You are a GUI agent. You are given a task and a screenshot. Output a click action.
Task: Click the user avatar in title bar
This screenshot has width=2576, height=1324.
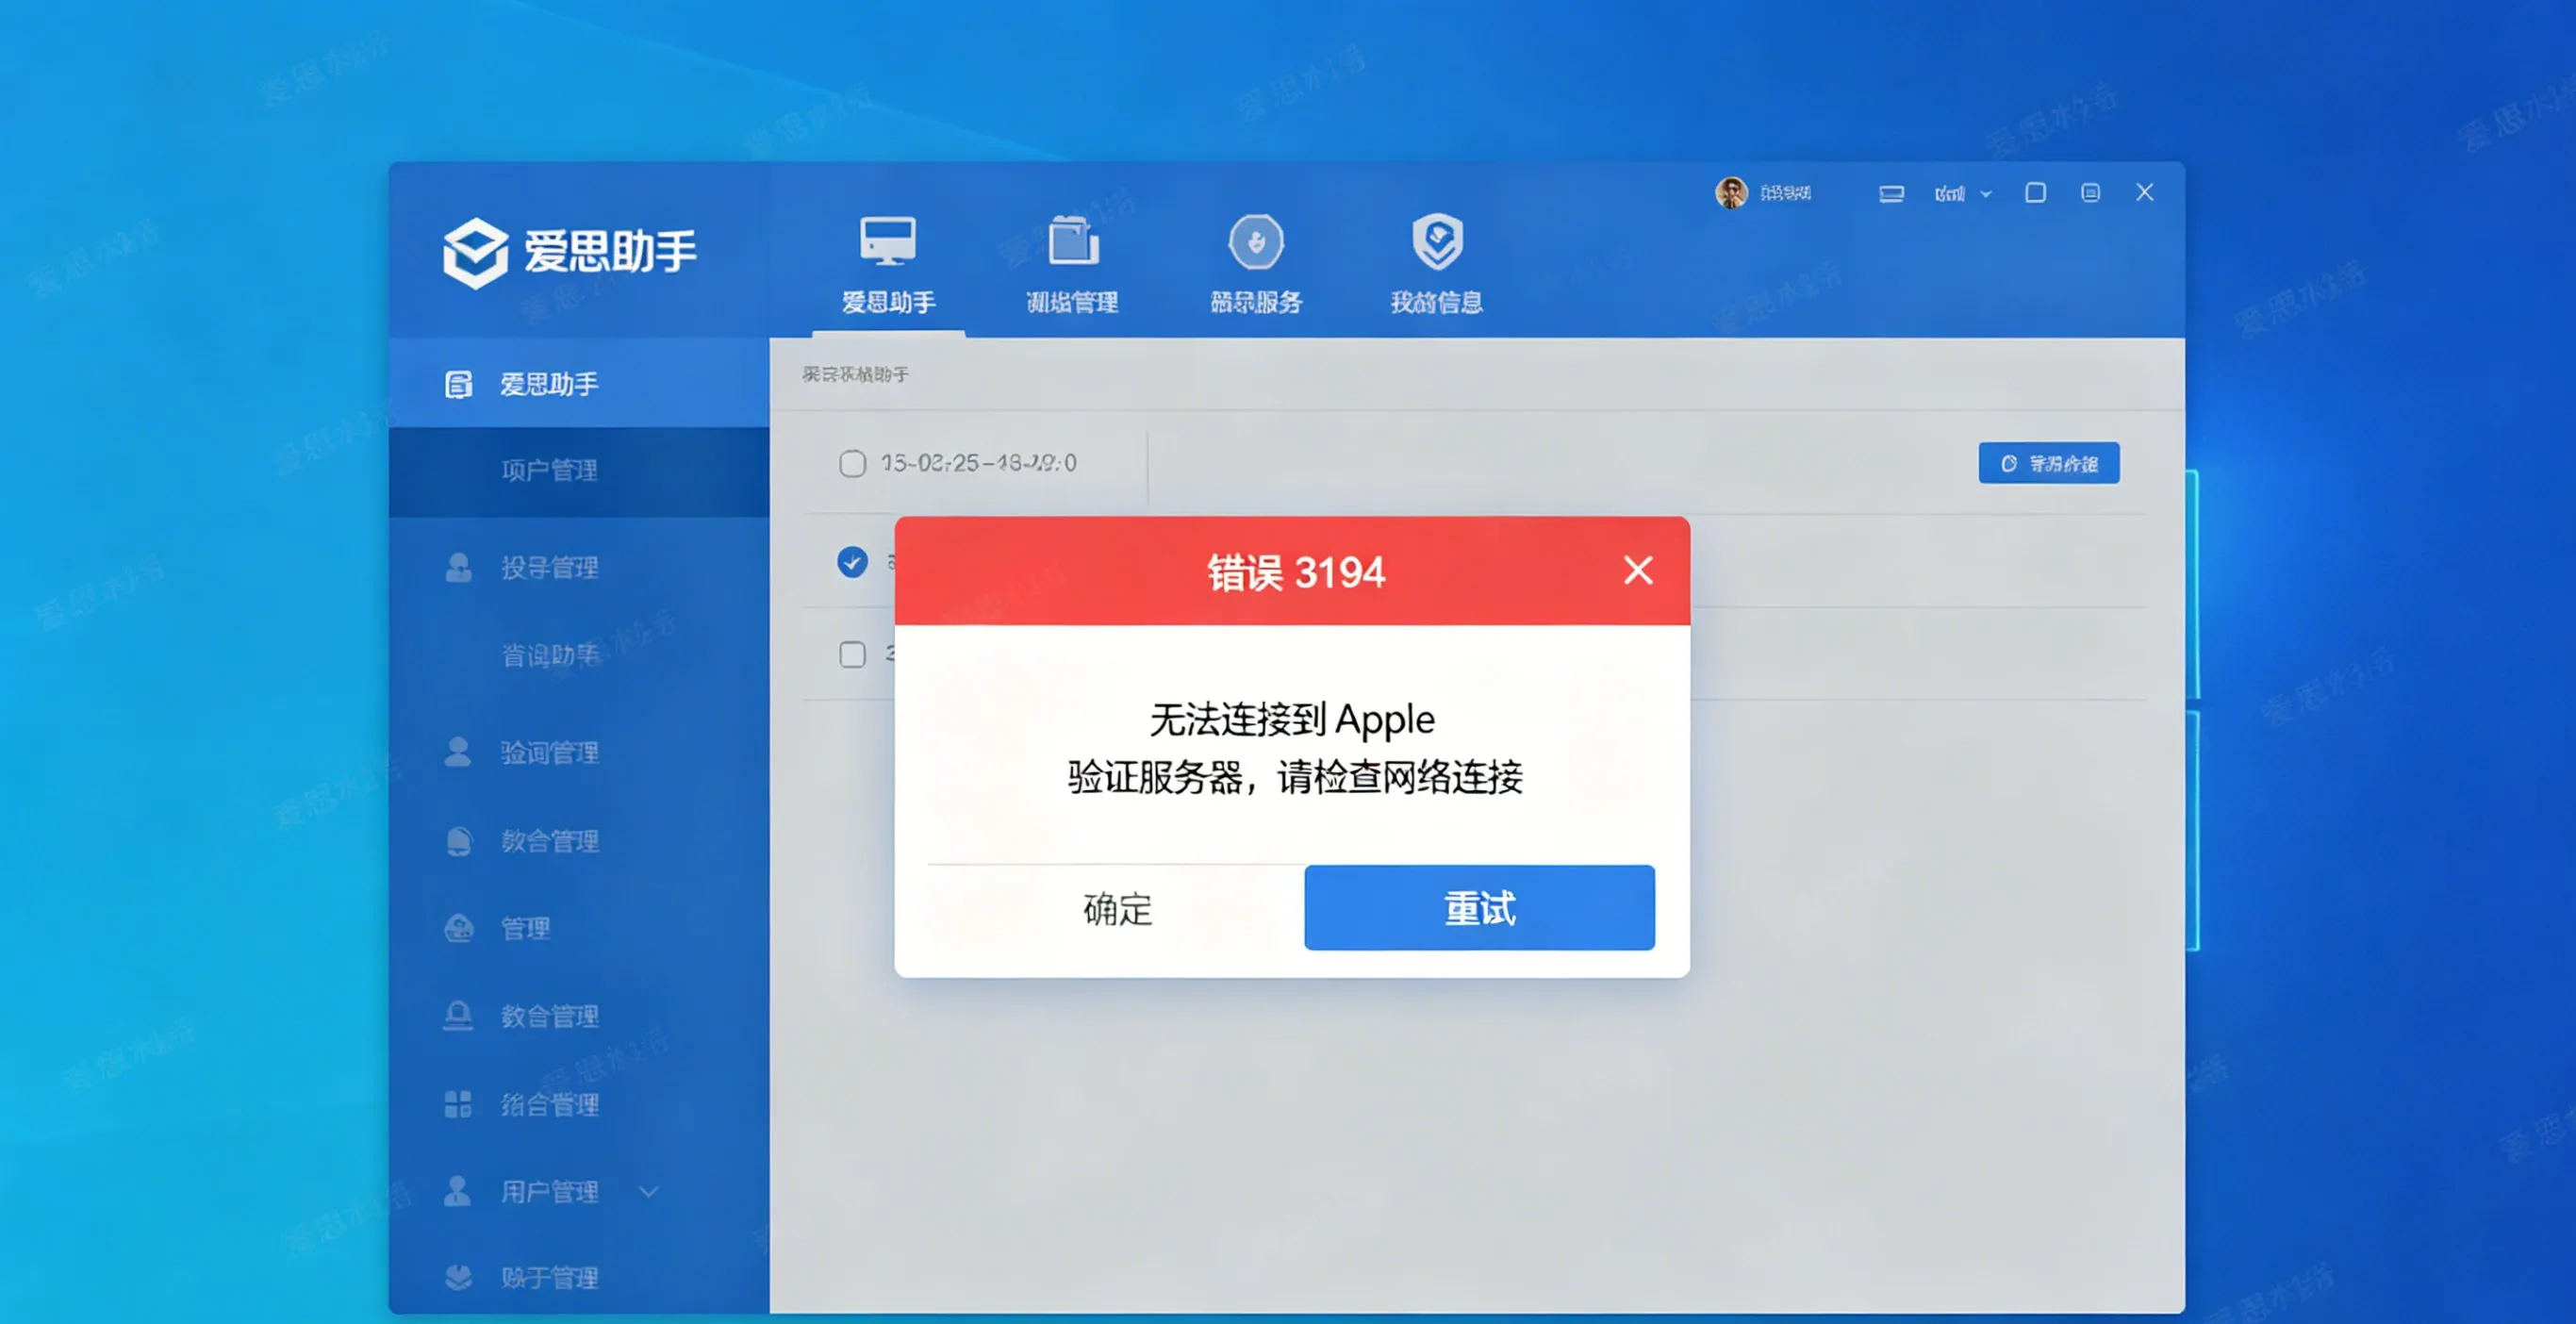click(1731, 192)
